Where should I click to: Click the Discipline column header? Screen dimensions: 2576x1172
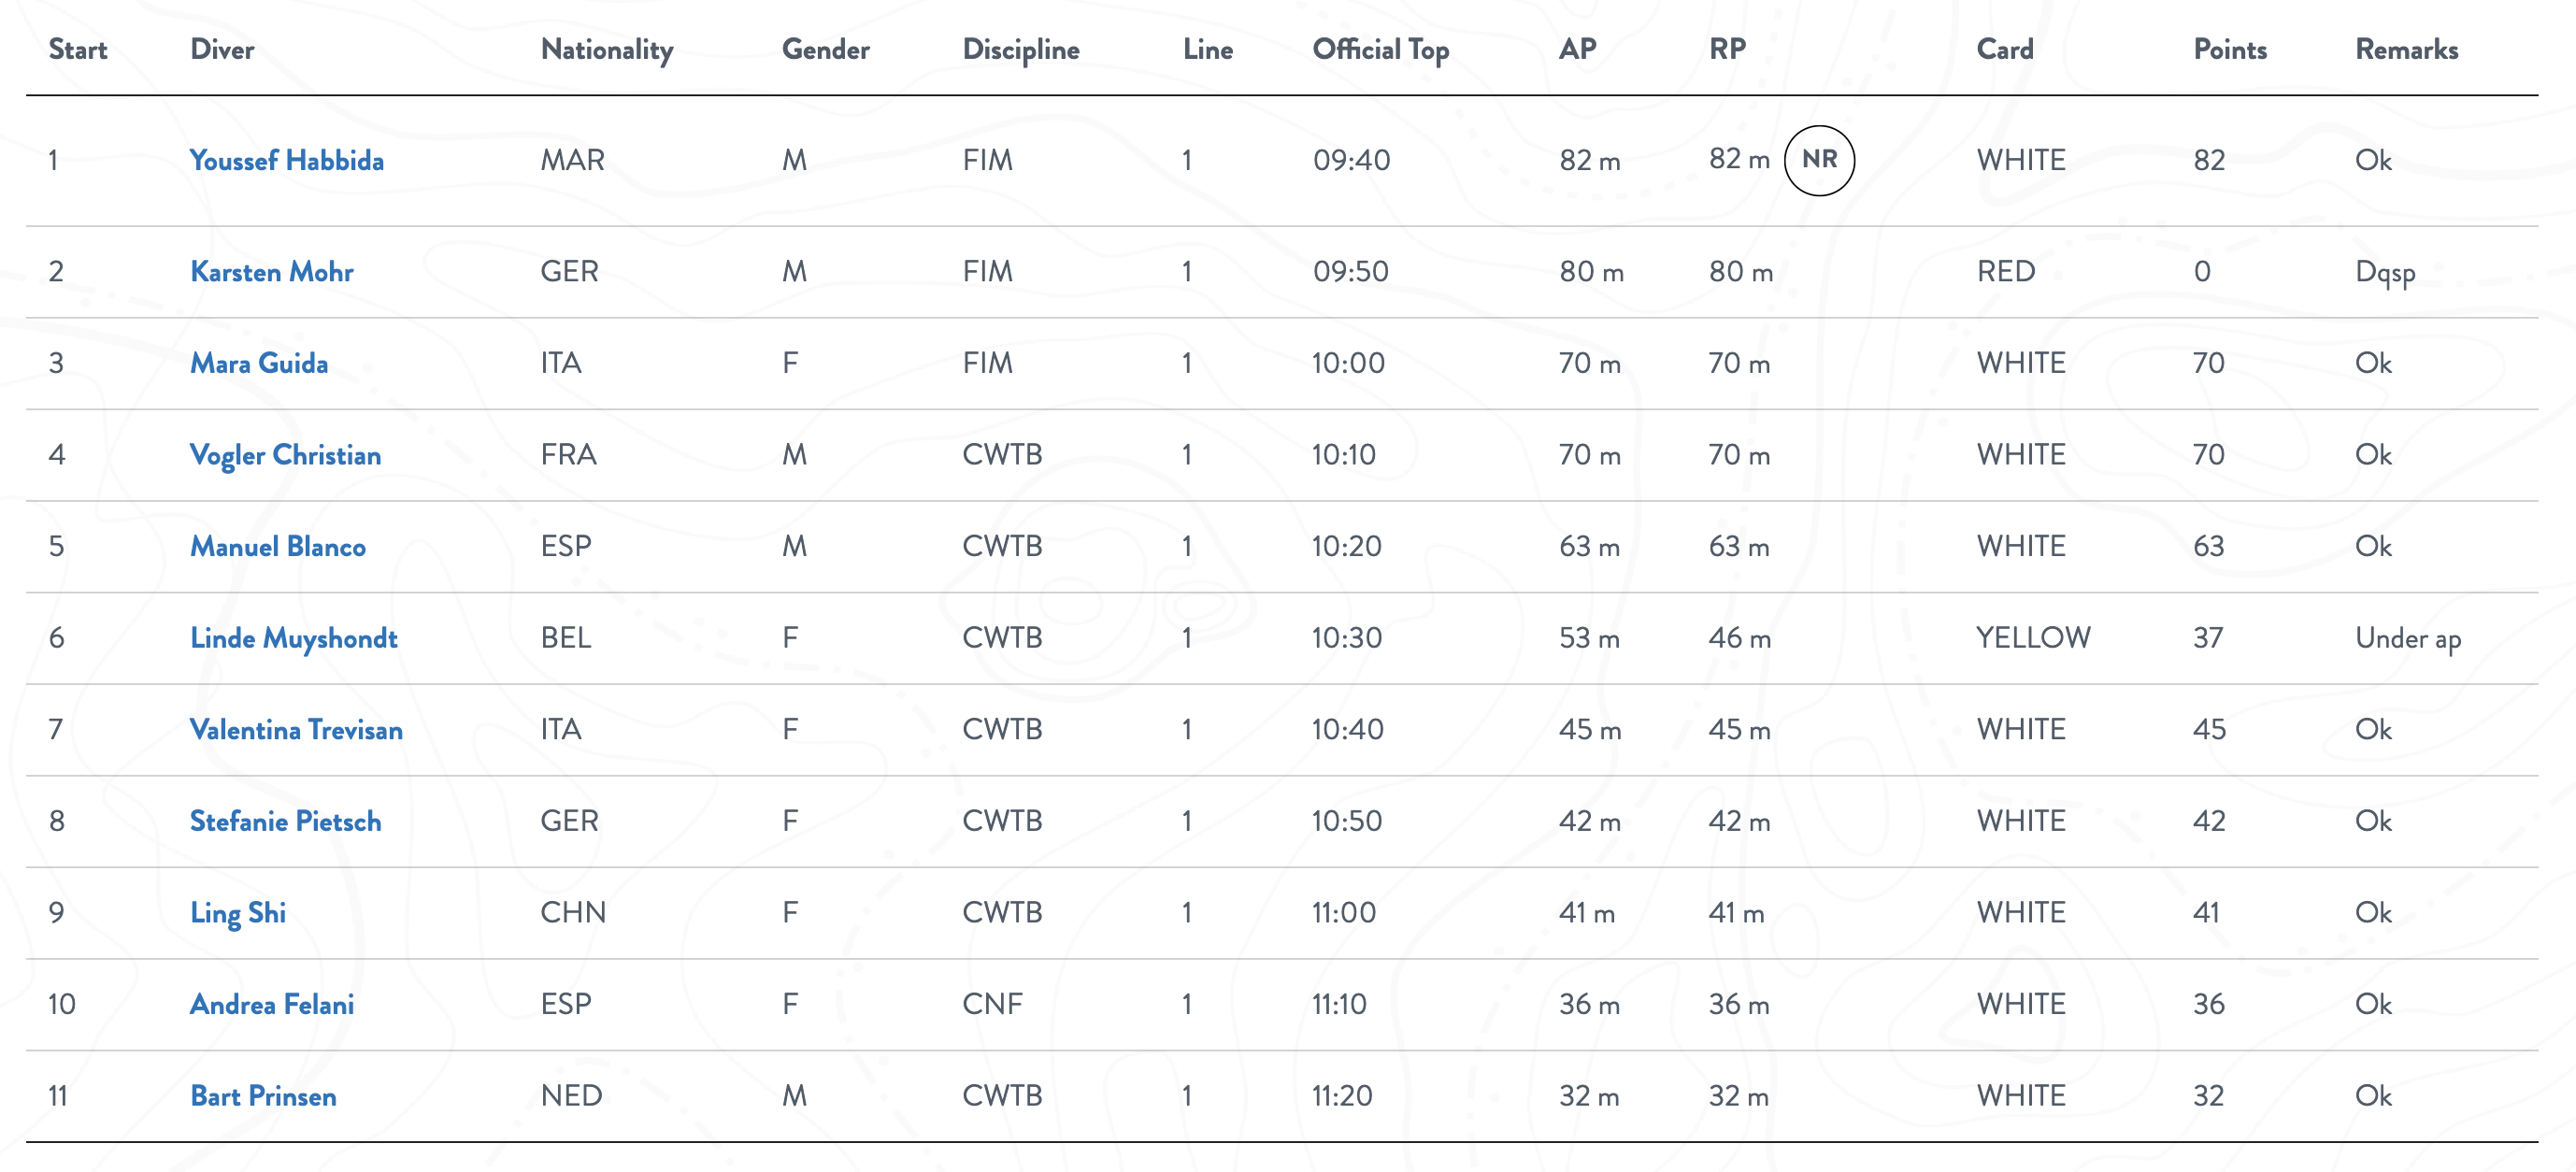pos(1020,50)
